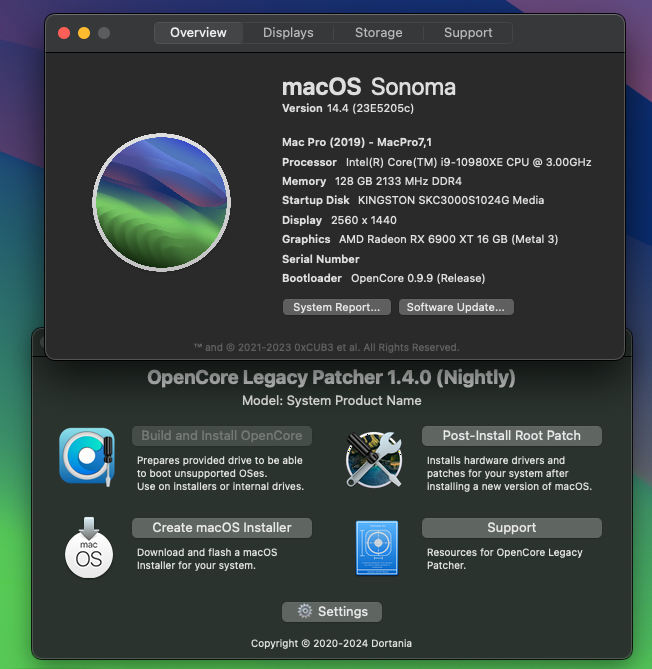
Task: Switch to the Overview tab
Action: tap(198, 33)
